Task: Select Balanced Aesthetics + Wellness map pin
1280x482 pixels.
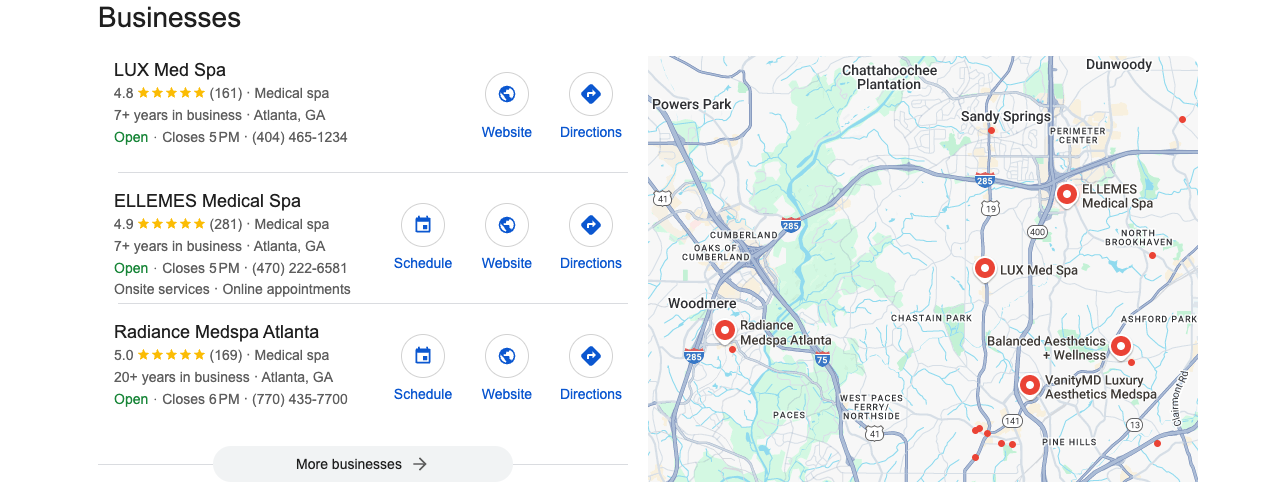Action: [1121, 346]
